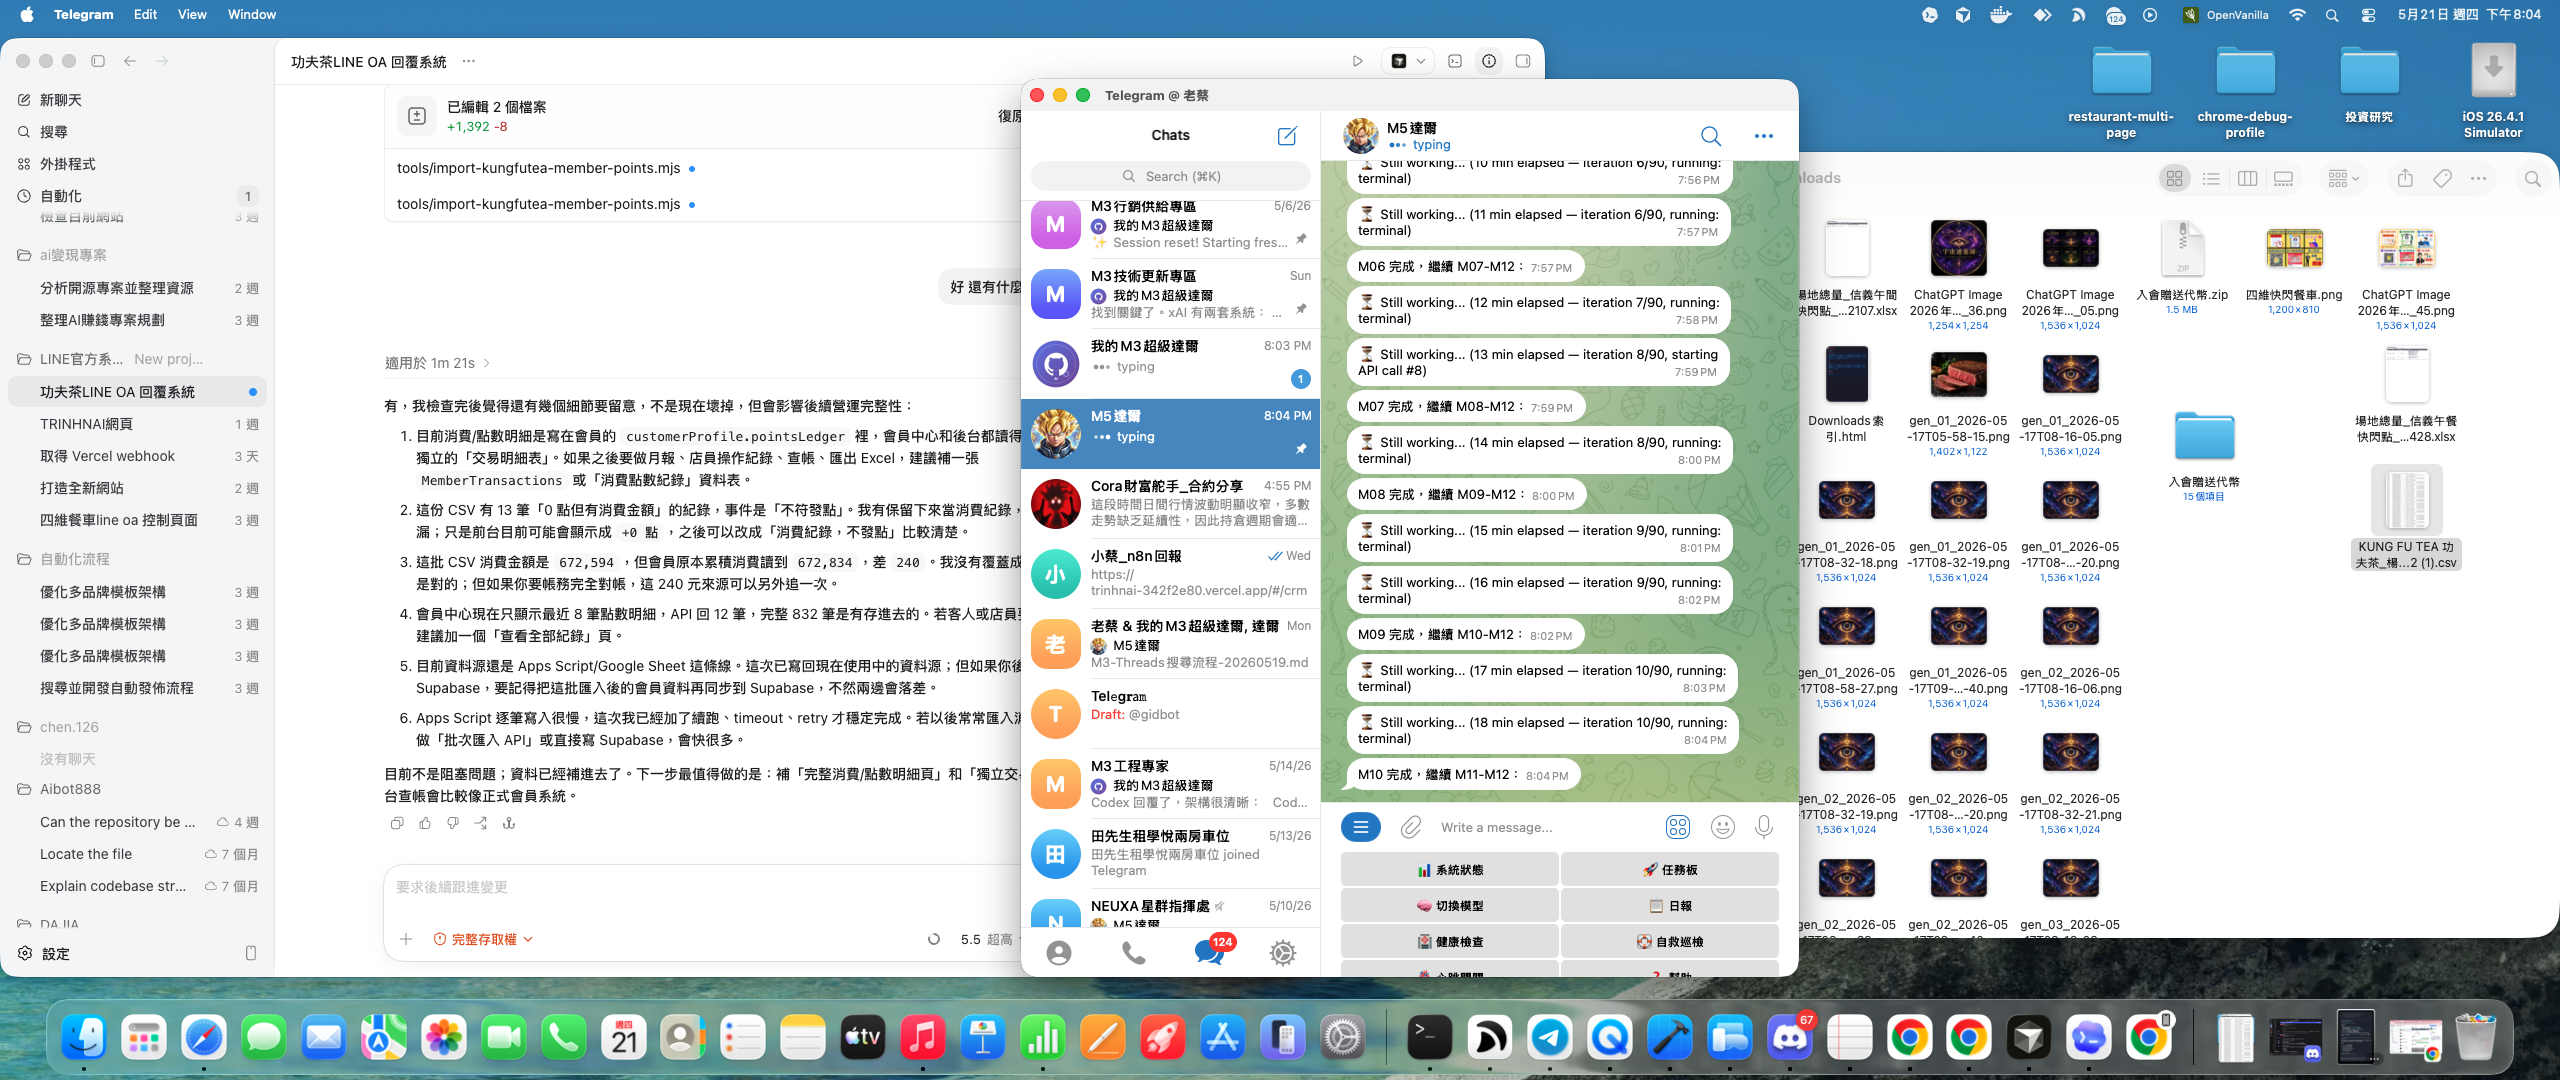Open the Edit menu
The image size is (2560, 1080).
146,14
